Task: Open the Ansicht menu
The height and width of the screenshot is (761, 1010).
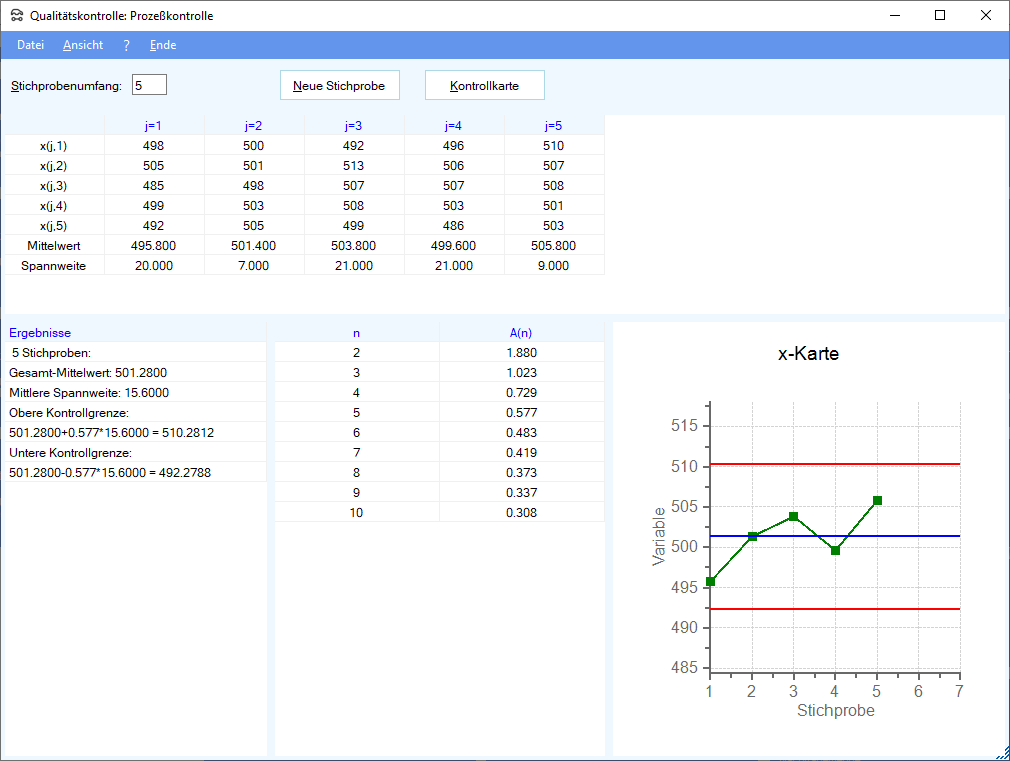Action: (83, 45)
